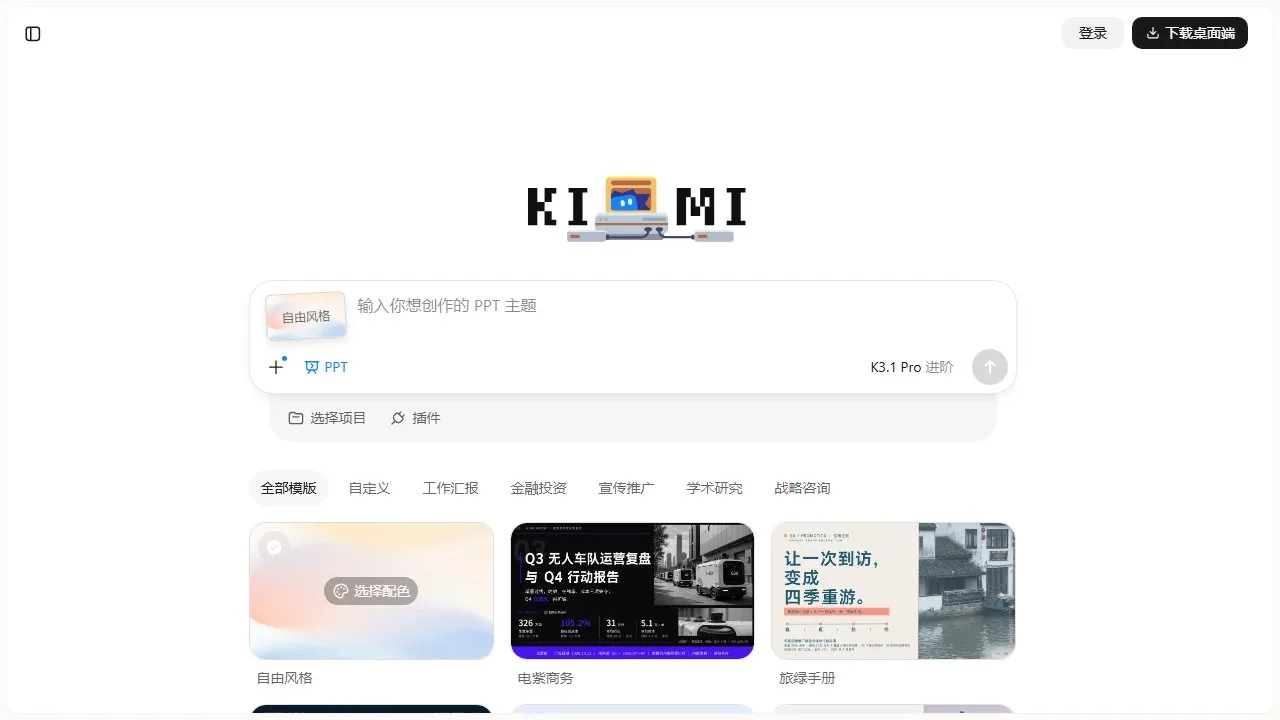Open the 选择项目 project picker
The image size is (1280, 720).
click(x=327, y=418)
